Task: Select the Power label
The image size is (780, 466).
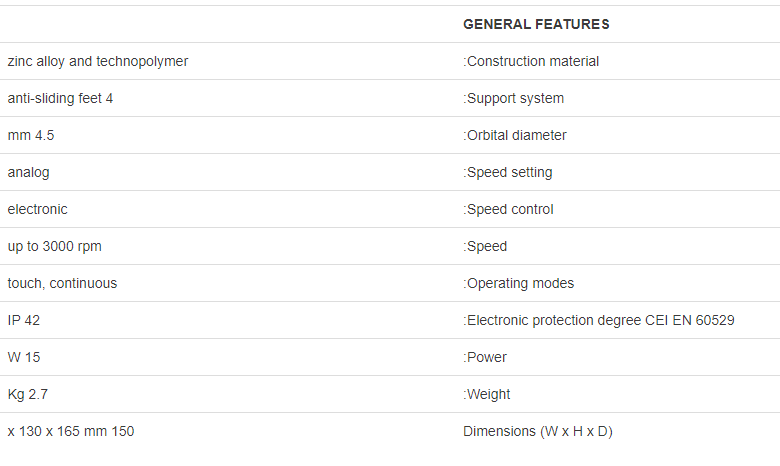Action: pos(485,357)
